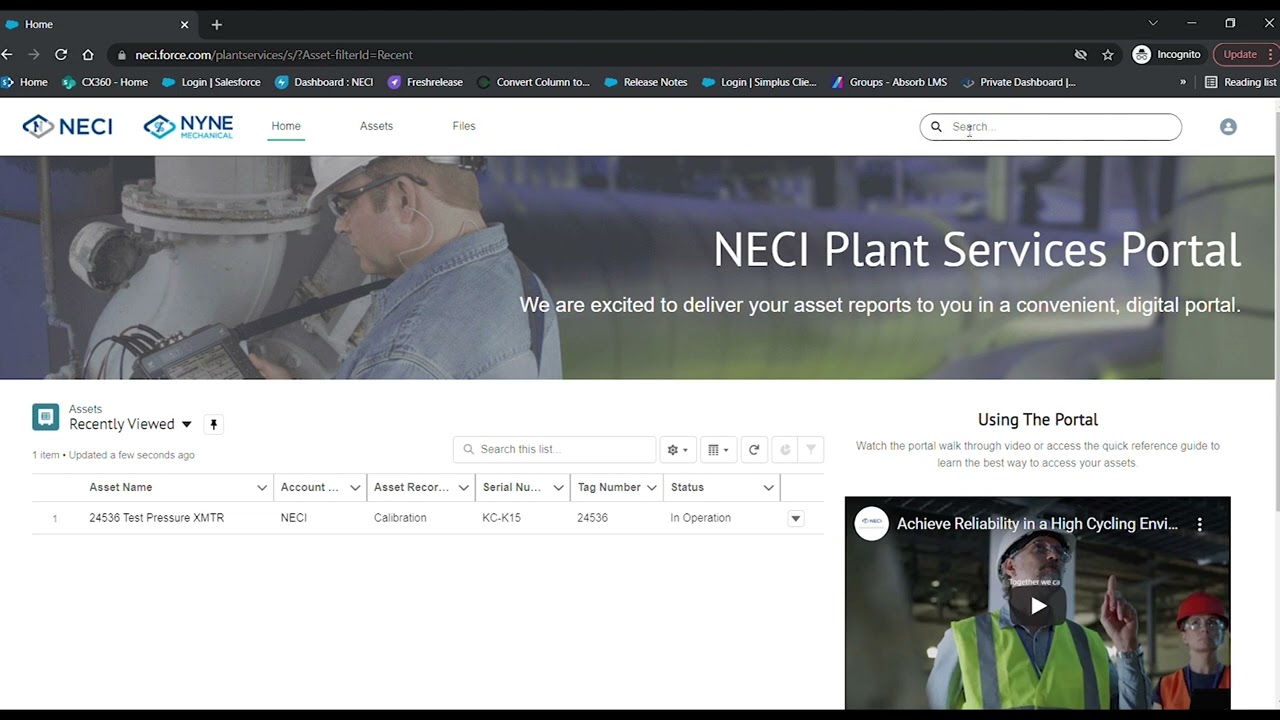The width and height of the screenshot is (1280, 720).
Task: Open Private Dashboard bookmark
Action: [x=1018, y=82]
